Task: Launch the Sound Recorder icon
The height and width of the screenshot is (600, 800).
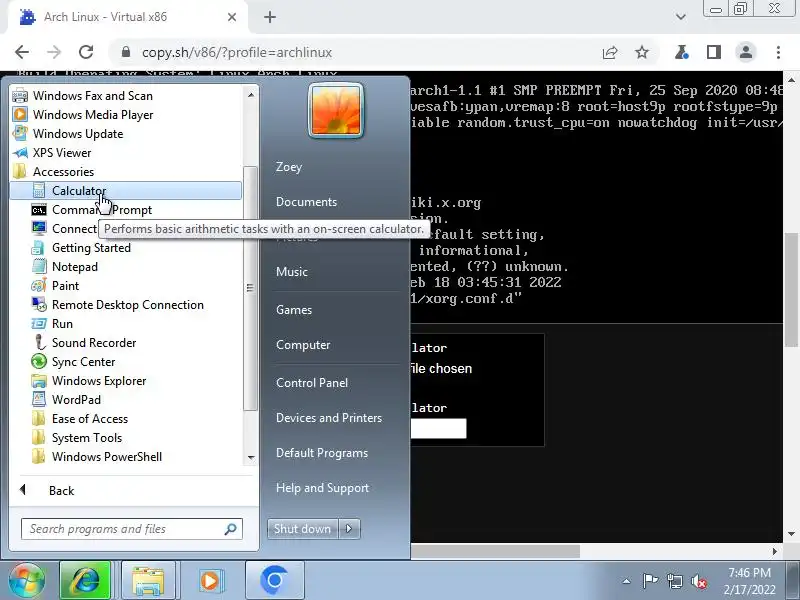Action: coord(39,343)
